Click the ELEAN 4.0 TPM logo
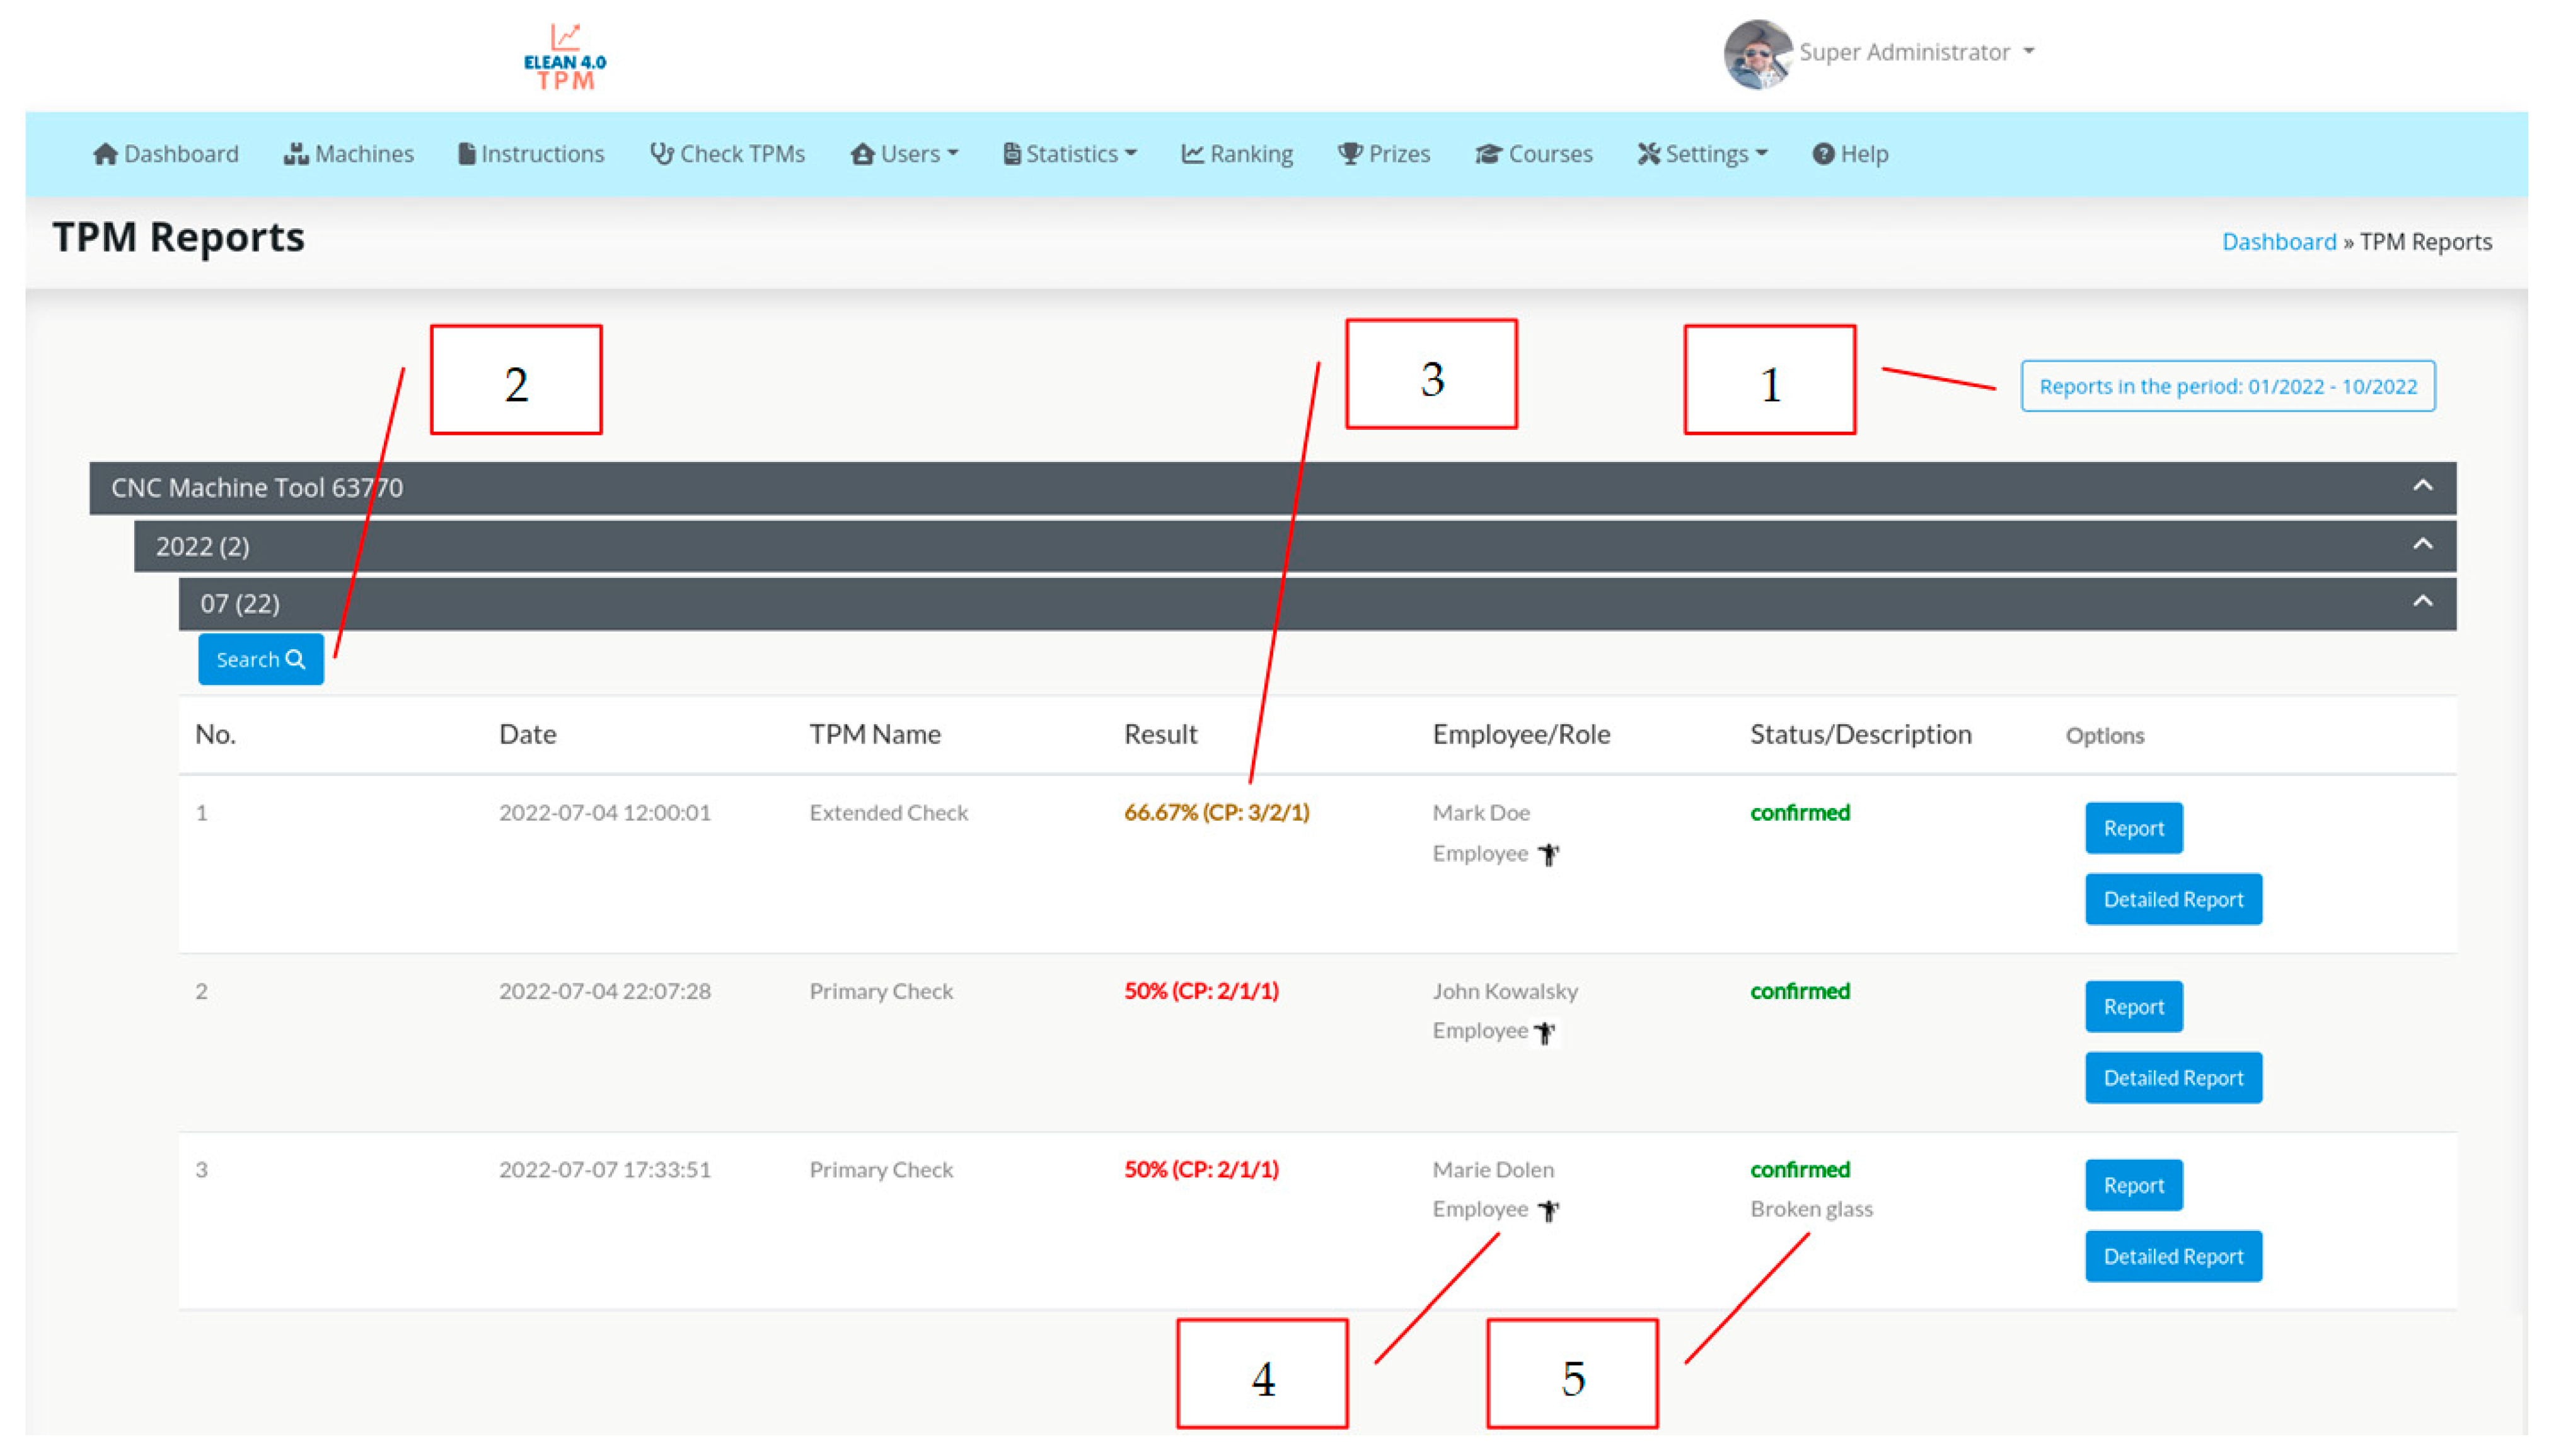 [x=565, y=58]
